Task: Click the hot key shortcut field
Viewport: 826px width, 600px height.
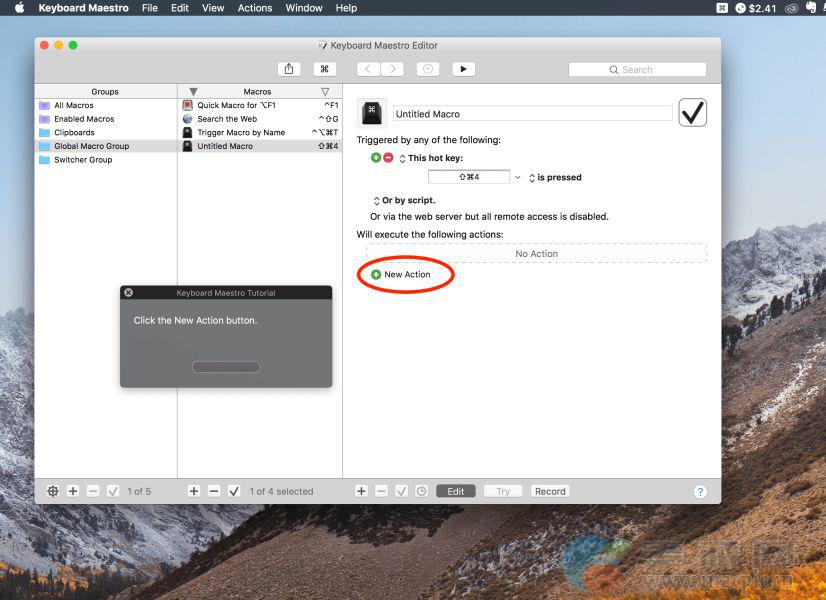Action: pos(469,177)
